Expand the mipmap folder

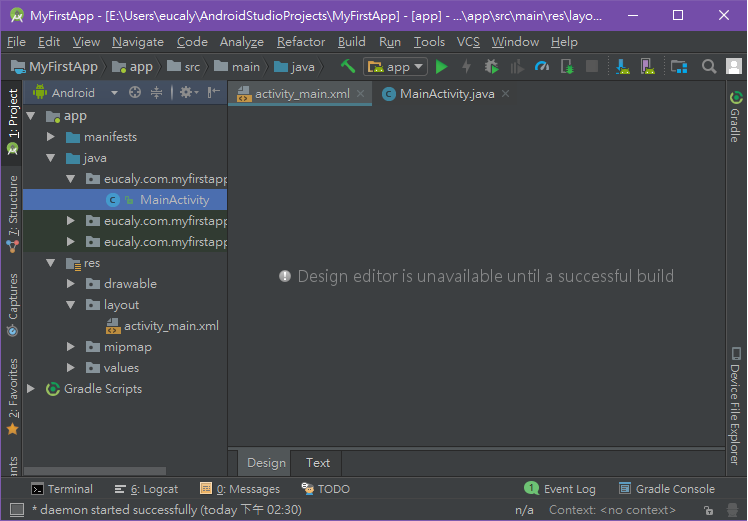pos(71,347)
